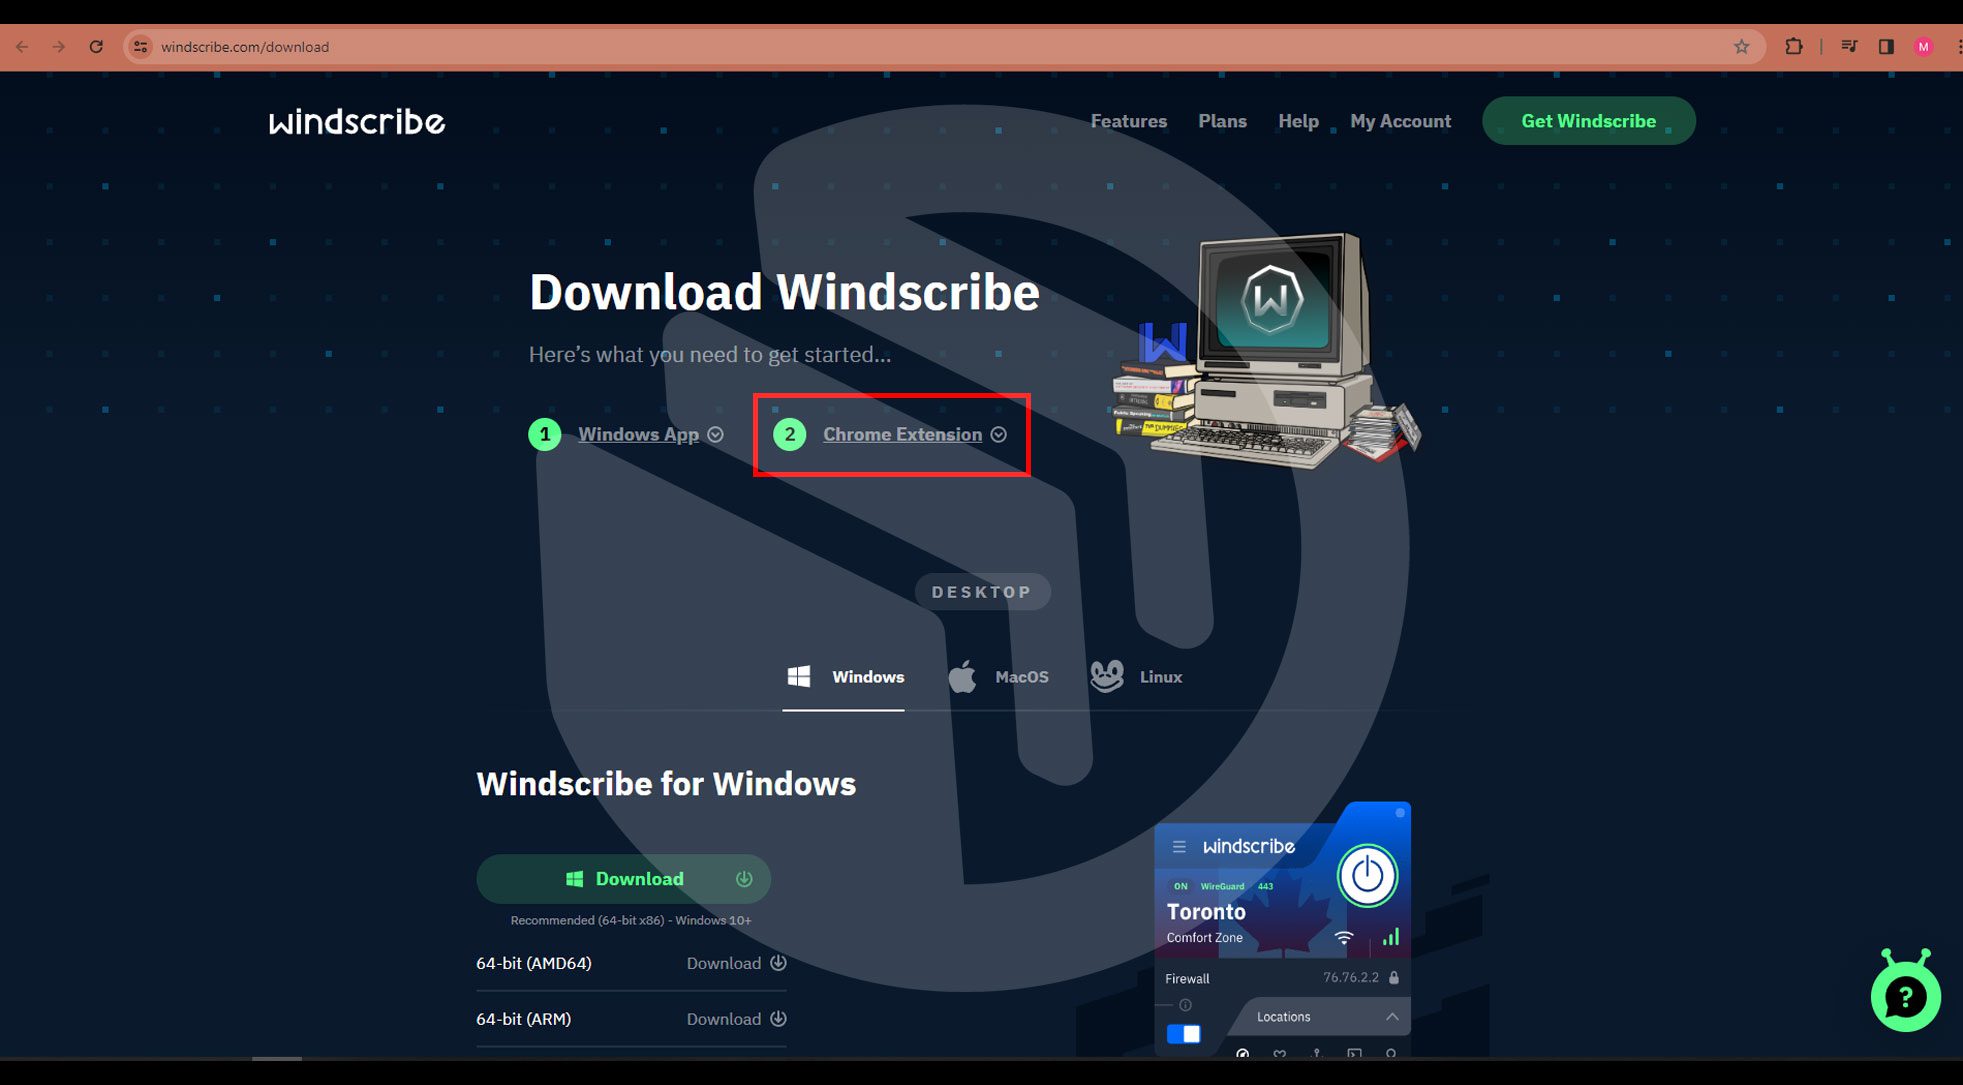The width and height of the screenshot is (1963, 1085).
Task: Reload the Windscribe download page
Action: coord(96,47)
